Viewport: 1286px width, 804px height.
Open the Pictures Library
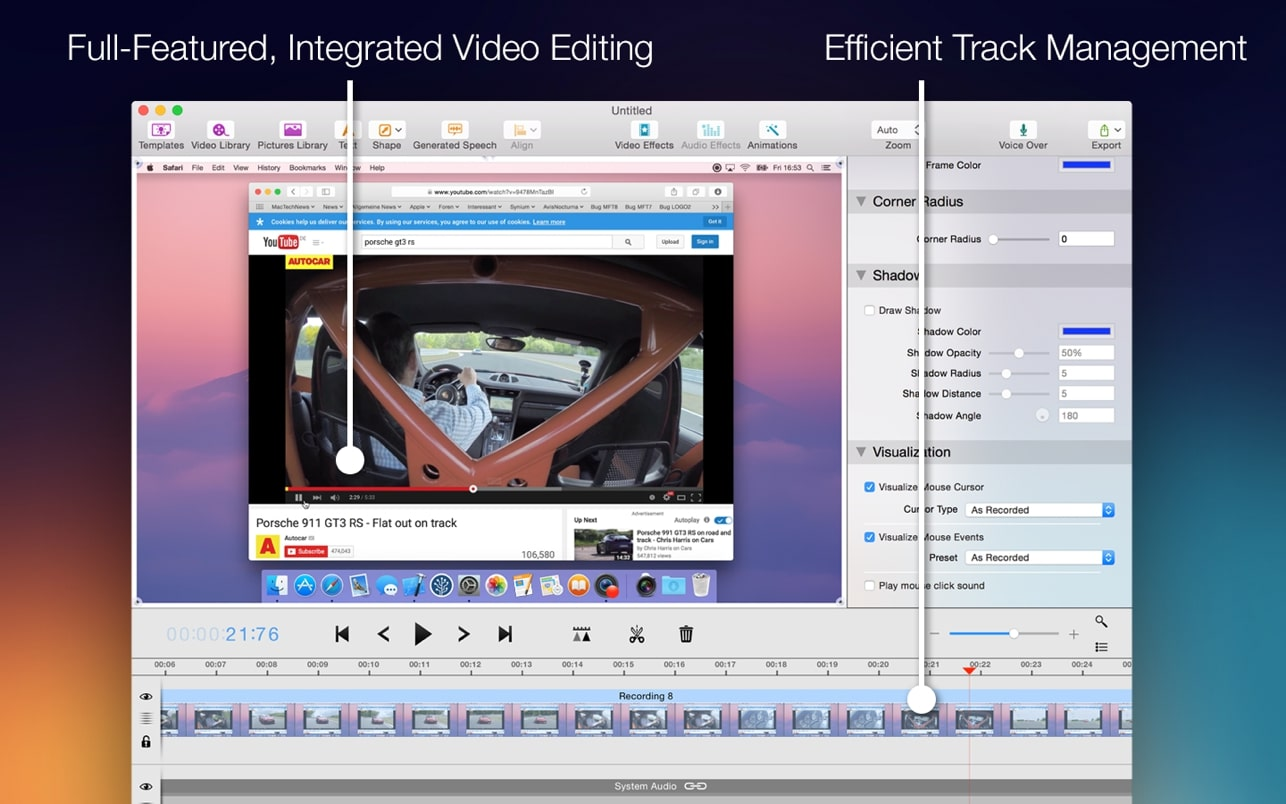tap(292, 130)
